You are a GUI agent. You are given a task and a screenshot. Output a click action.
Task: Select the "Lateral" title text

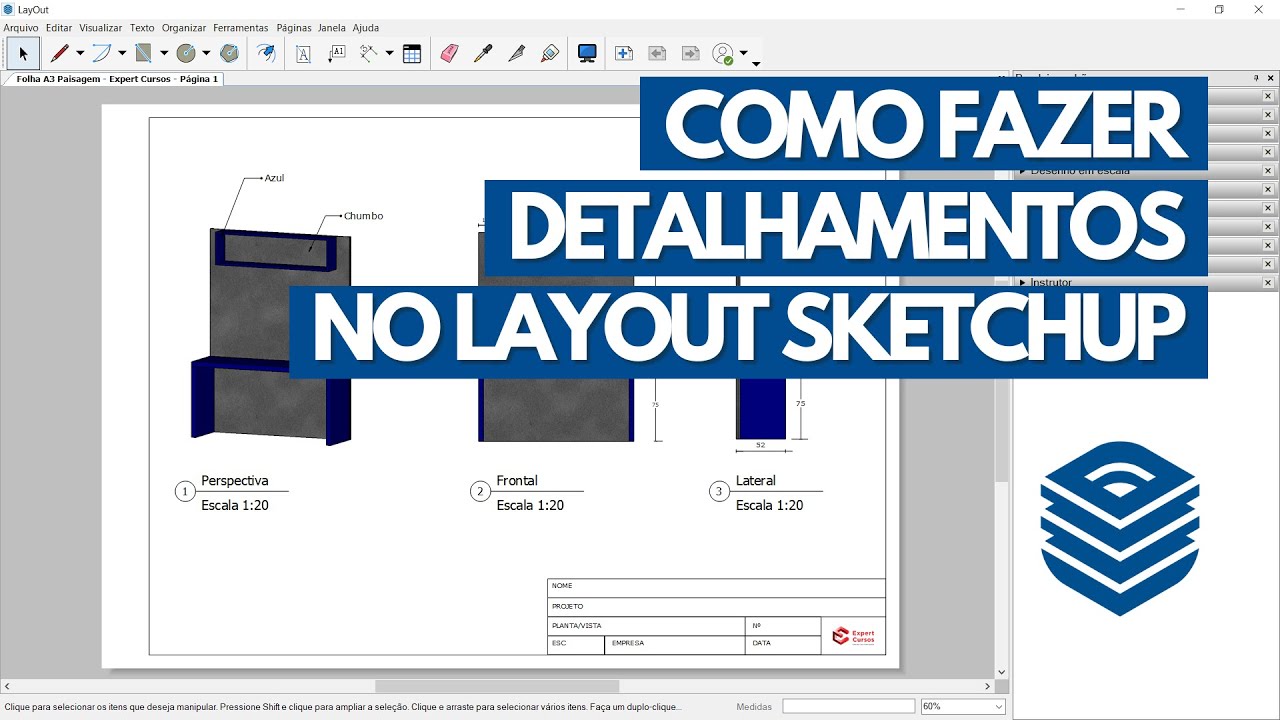(x=756, y=481)
